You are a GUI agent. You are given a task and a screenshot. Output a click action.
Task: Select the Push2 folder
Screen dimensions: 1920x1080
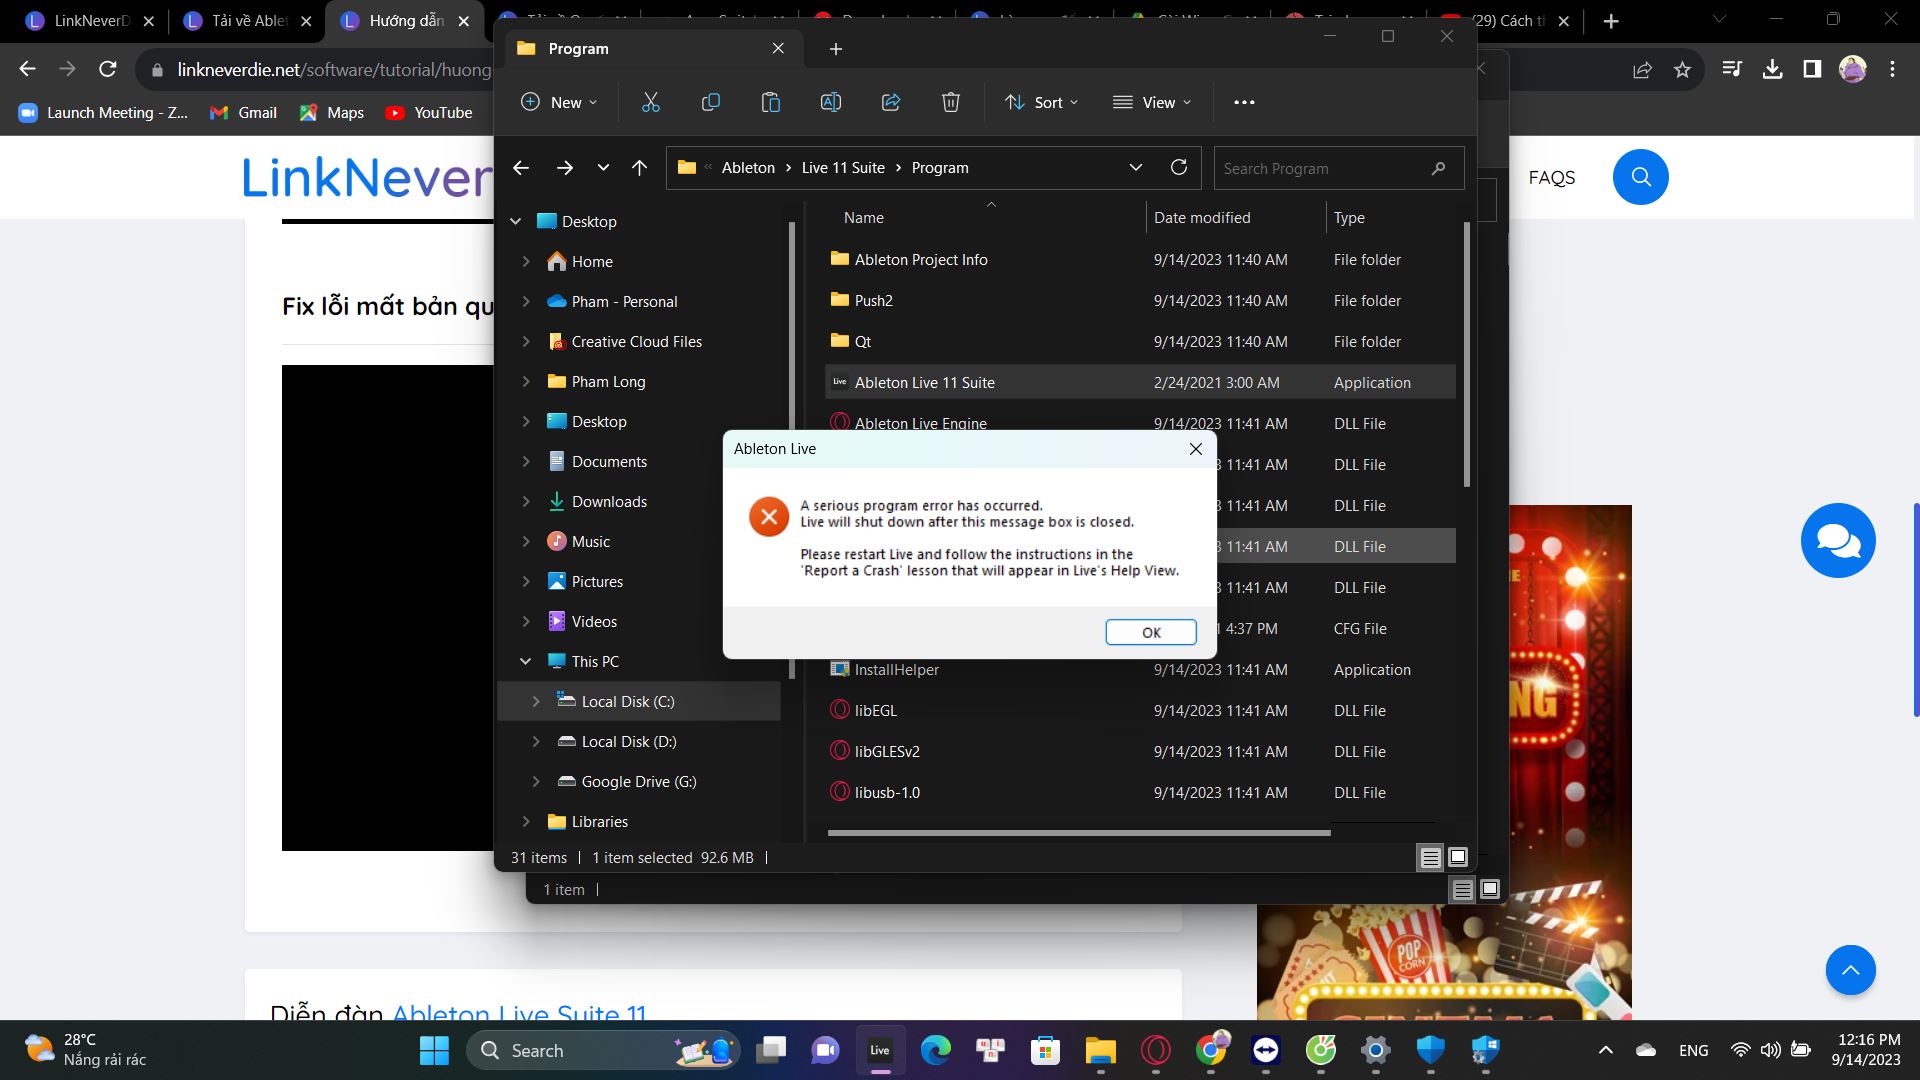pos(1140,301)
